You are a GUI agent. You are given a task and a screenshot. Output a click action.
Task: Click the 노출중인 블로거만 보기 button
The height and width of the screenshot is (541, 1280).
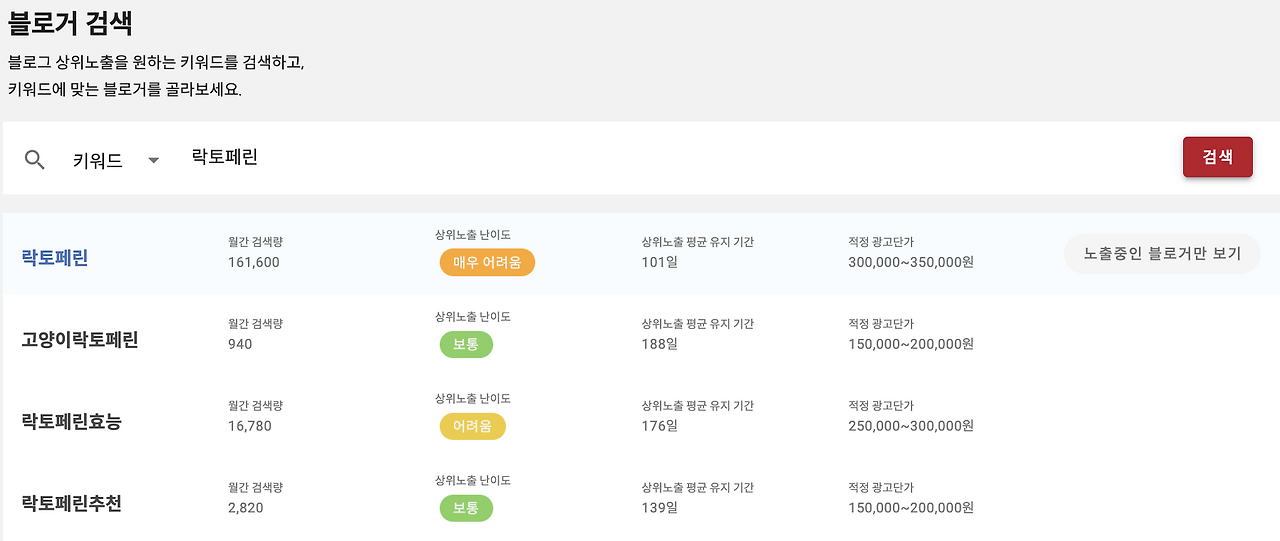(1162, 253)
